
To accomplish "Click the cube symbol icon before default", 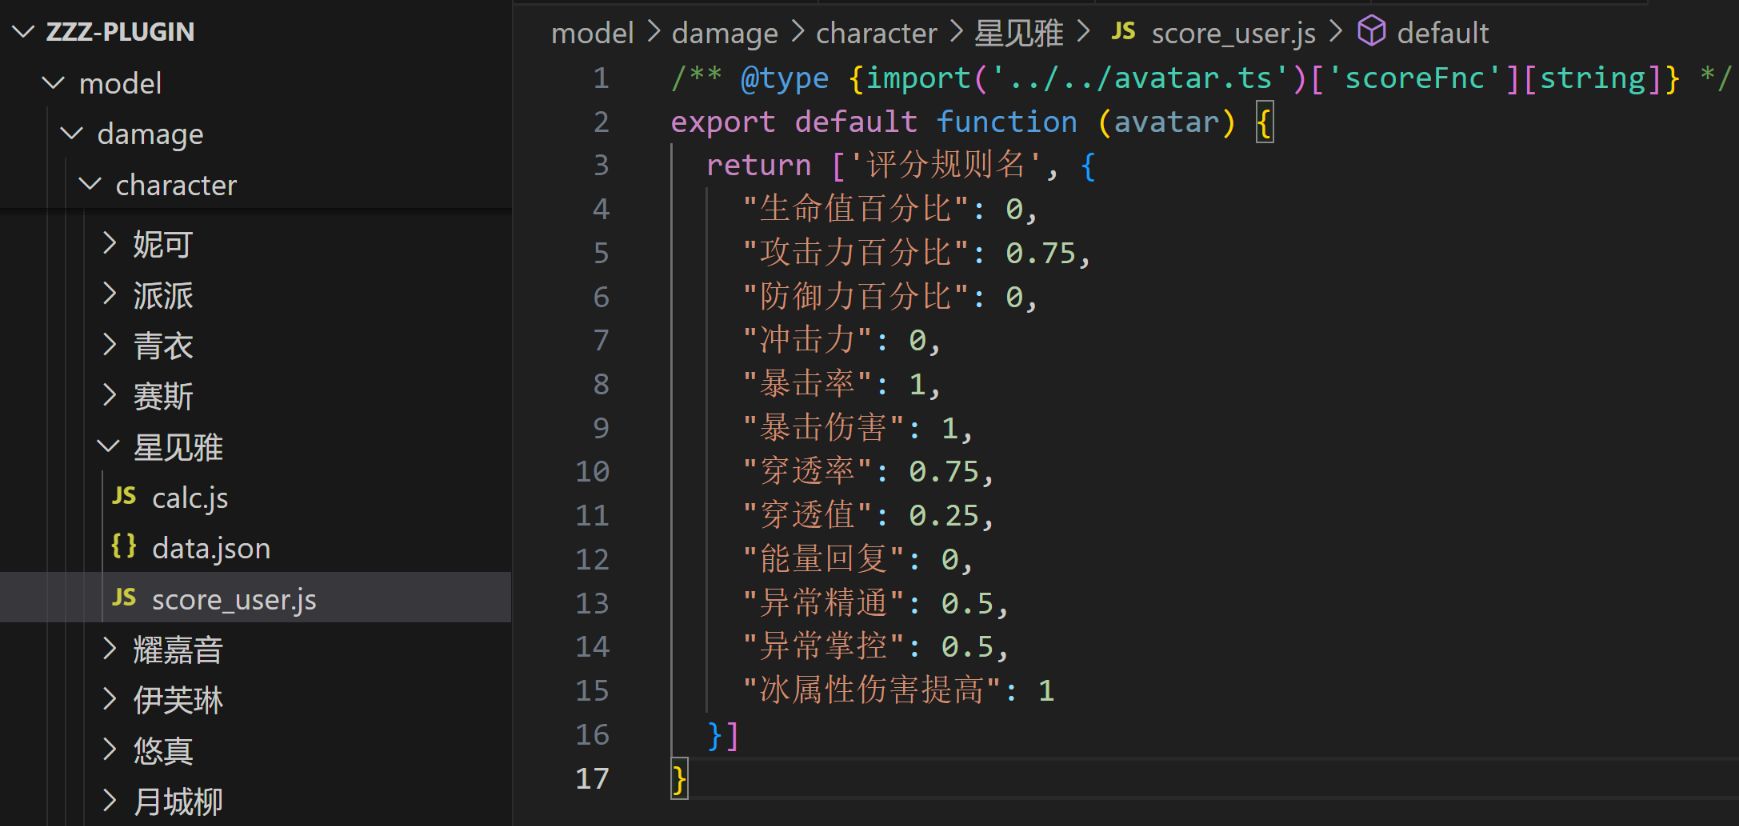I will coord(1371,31).
